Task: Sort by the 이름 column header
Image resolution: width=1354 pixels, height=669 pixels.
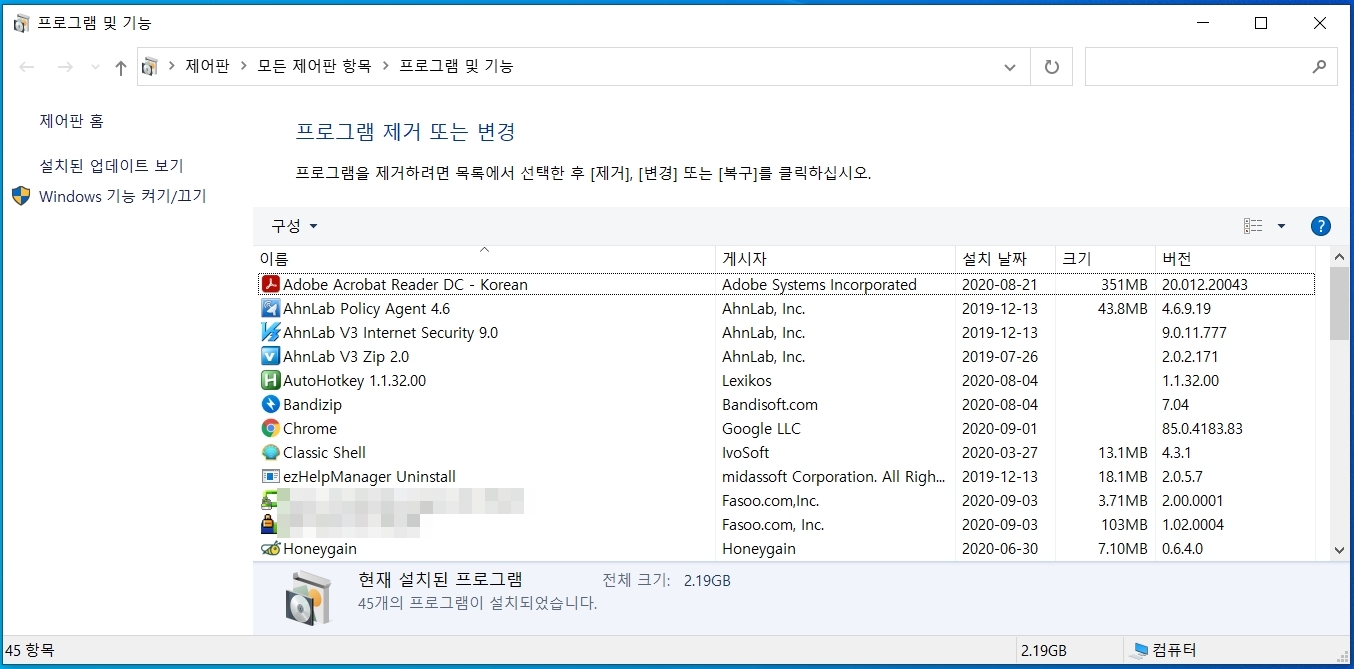Action: point(485,258)
